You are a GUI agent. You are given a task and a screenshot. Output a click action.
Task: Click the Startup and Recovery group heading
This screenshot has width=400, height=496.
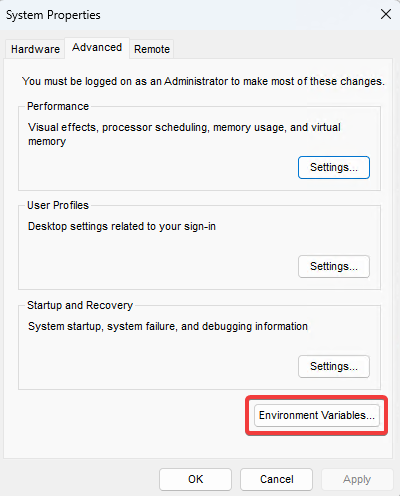(80, 305)
